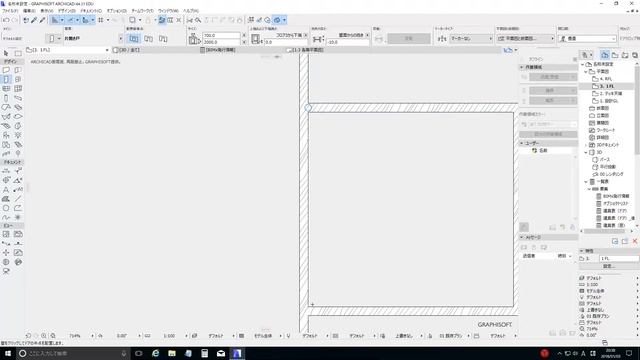Click the greyed flip button in the info box
This screenshot has width=640, height=360.
pos(409,38)
